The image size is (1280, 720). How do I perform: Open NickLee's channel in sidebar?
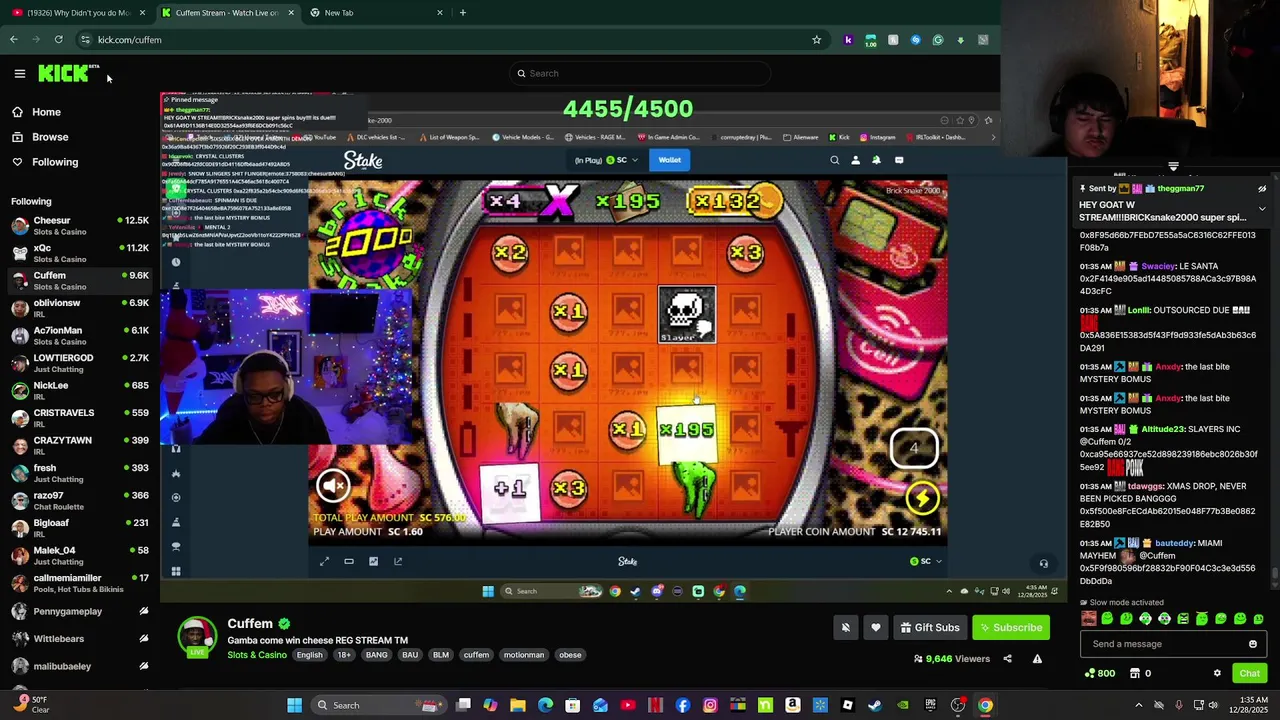coord(80,391)
